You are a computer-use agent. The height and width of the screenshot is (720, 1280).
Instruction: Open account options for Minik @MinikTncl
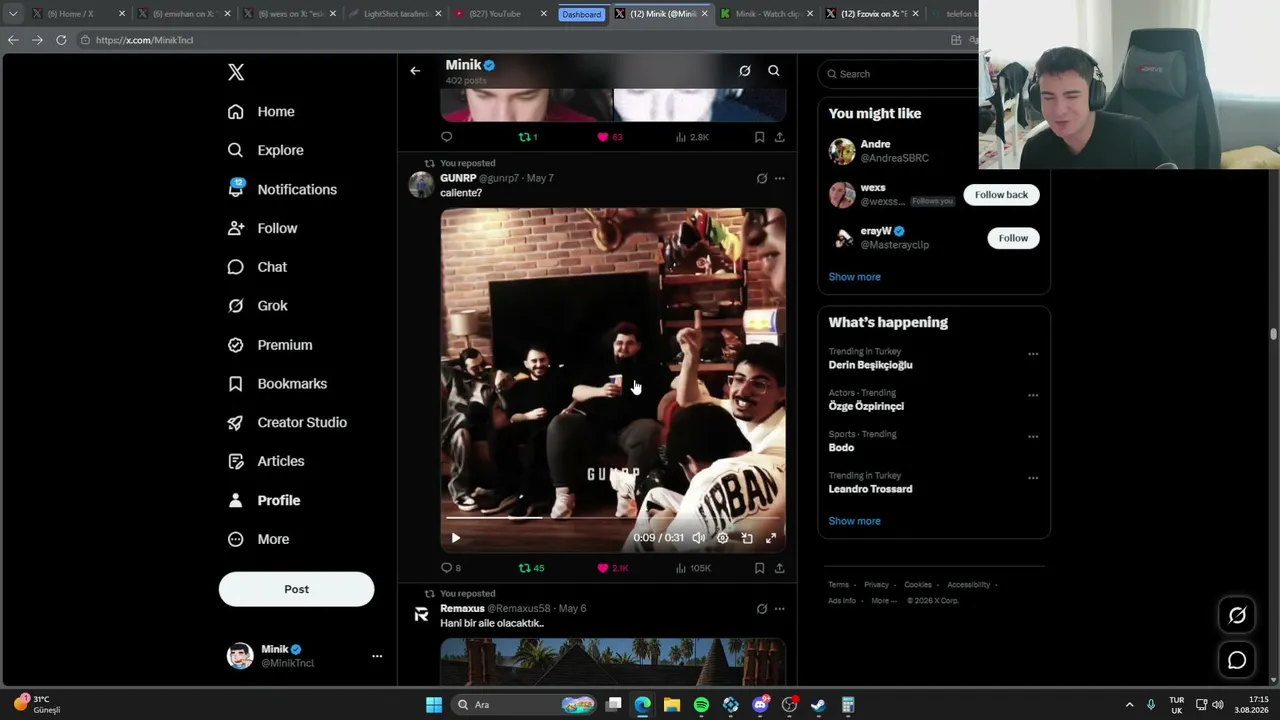(377, 656)
